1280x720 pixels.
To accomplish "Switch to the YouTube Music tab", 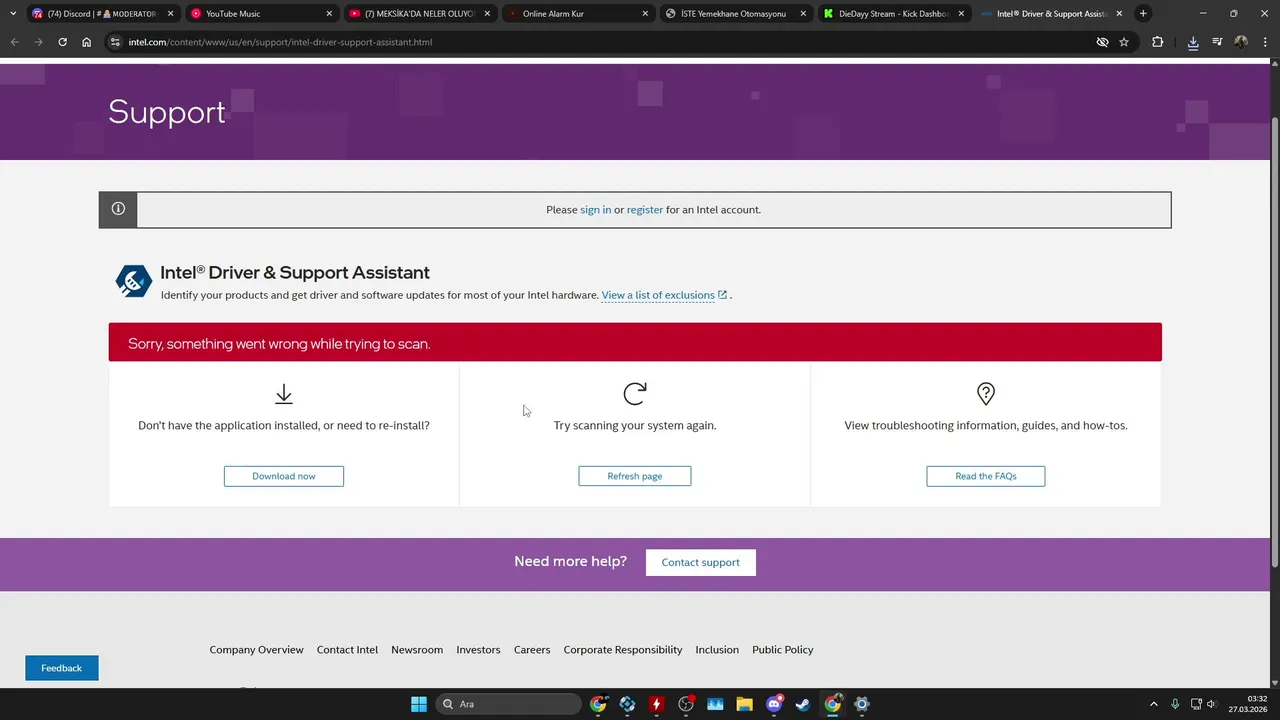I will point(260,14).
